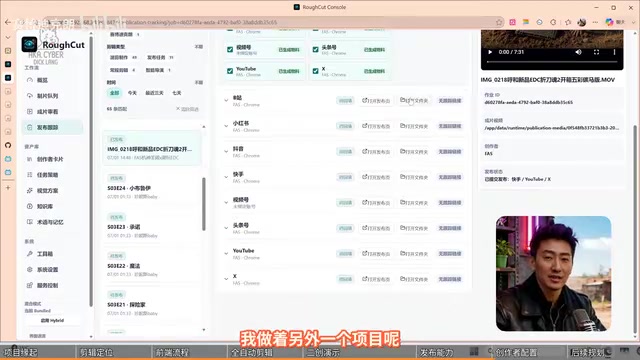Clear filters with the X button
640x360 pixels.
[187, 109]
